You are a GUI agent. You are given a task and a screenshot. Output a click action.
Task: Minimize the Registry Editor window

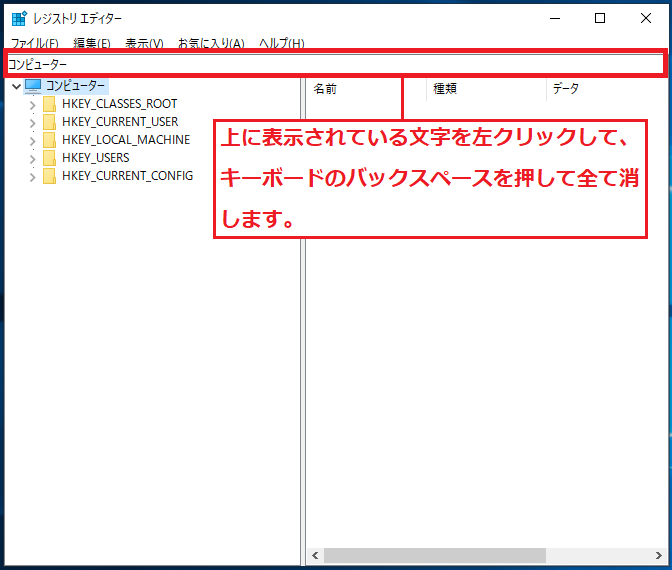point(555,18)
